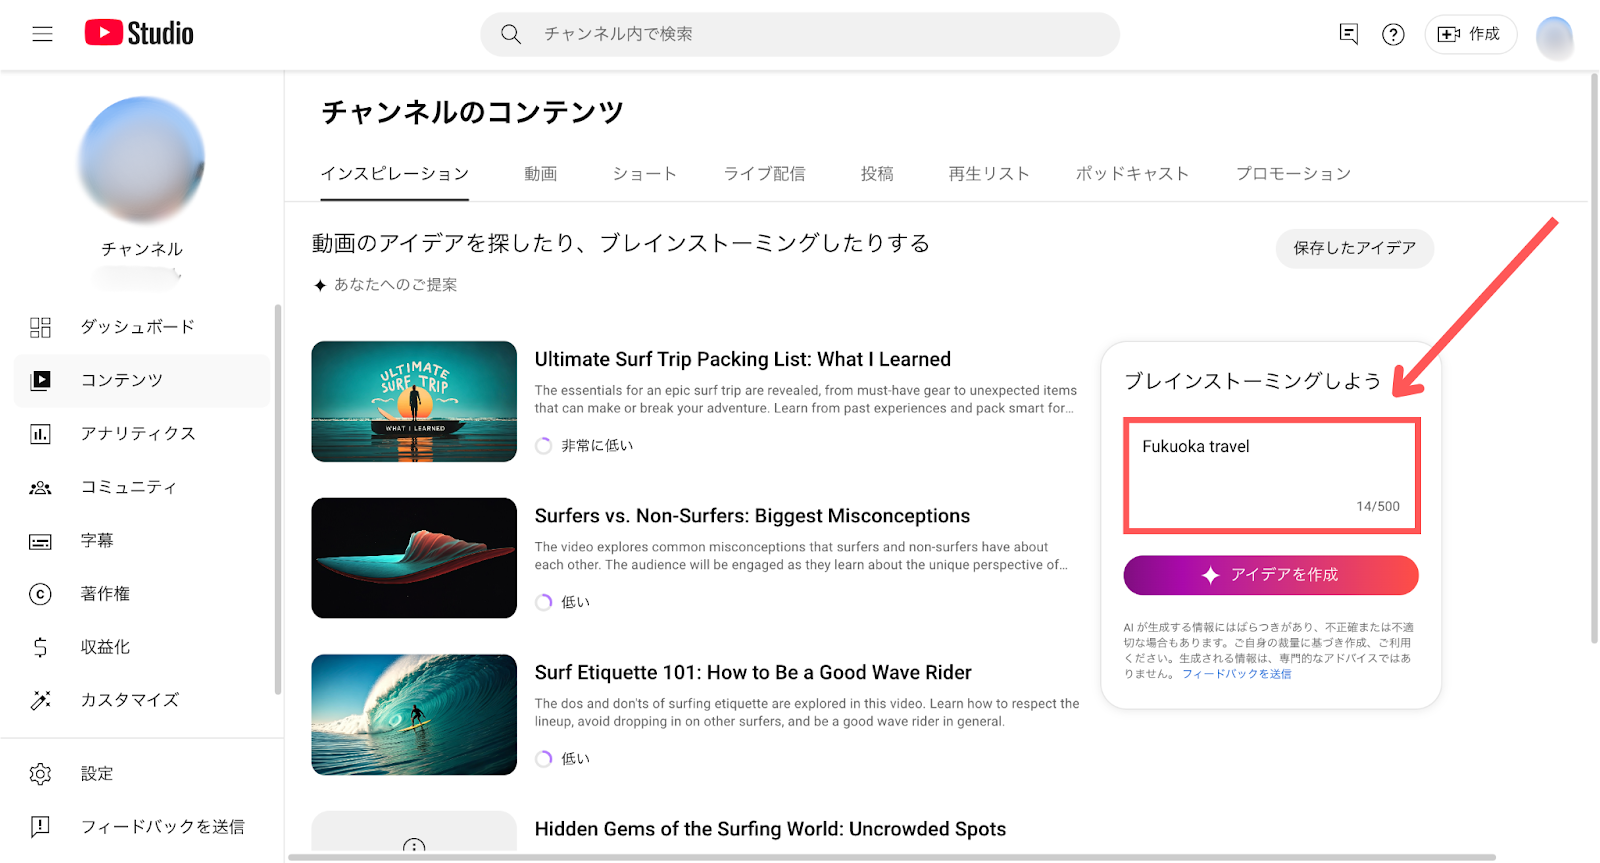Click the ブレインストーミングしよう heading

[1253, 381]
